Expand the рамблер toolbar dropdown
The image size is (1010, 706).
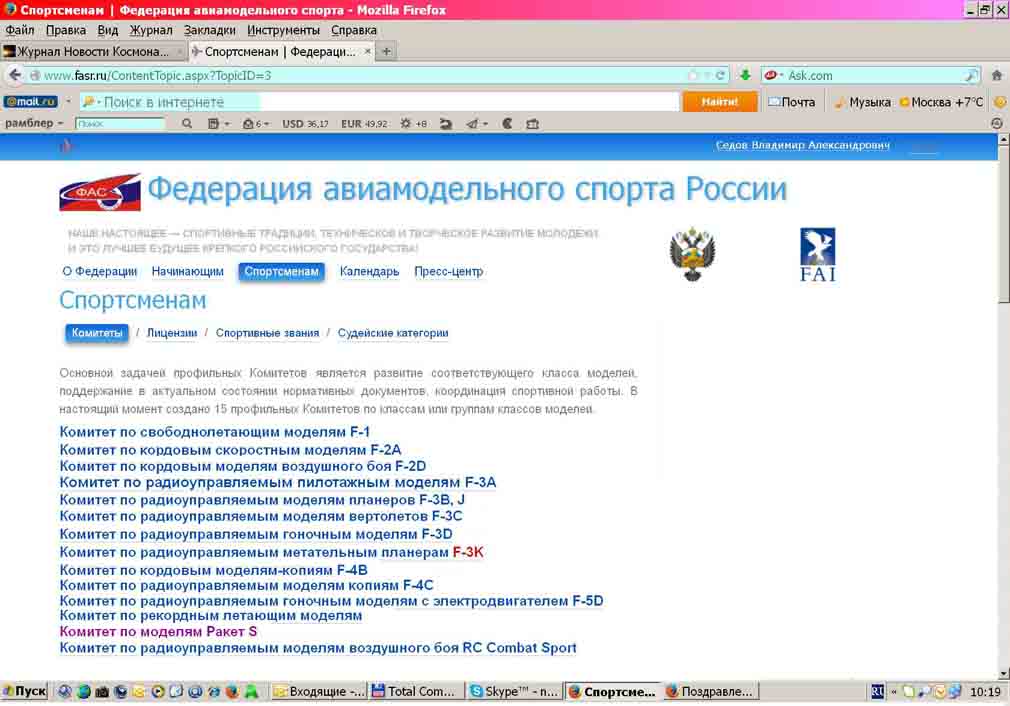click(60, 124)
